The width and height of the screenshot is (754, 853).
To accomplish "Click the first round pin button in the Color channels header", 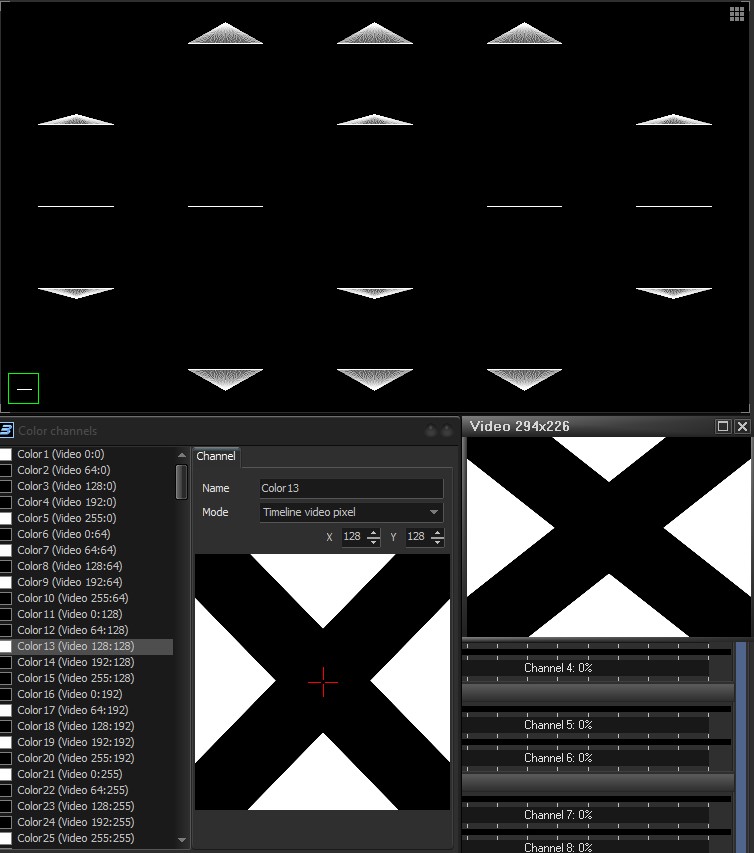I will 431,431.
